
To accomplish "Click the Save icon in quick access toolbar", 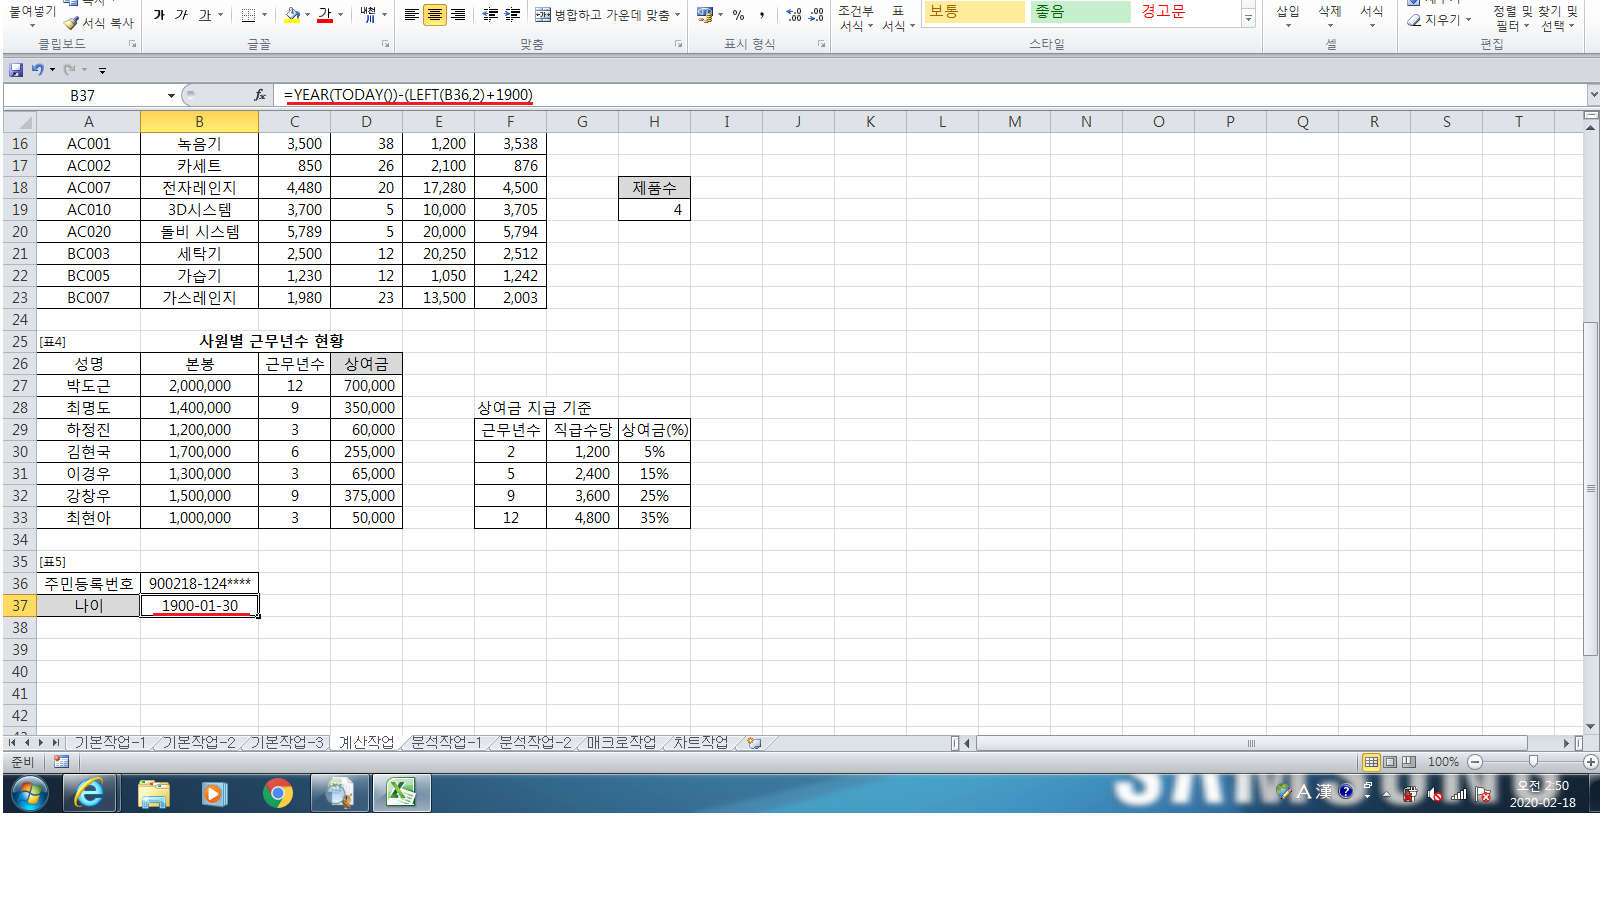I will (x=16, y=70).
